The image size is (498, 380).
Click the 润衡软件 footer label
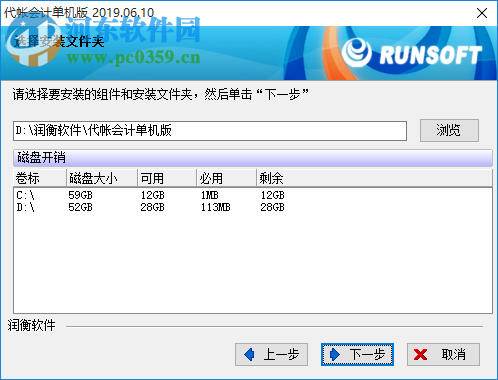(31, 325)
